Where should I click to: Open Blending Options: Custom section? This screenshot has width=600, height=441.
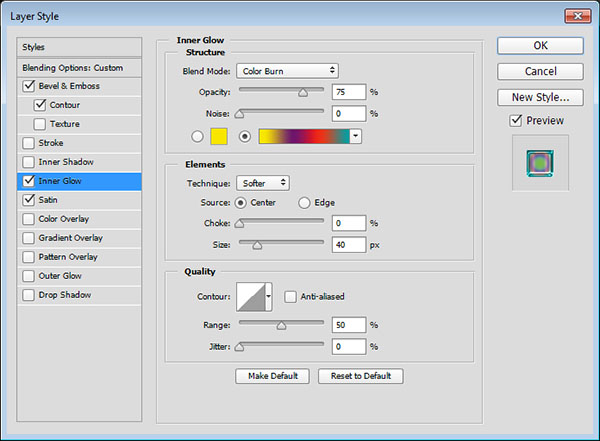(x=72, y=67)
